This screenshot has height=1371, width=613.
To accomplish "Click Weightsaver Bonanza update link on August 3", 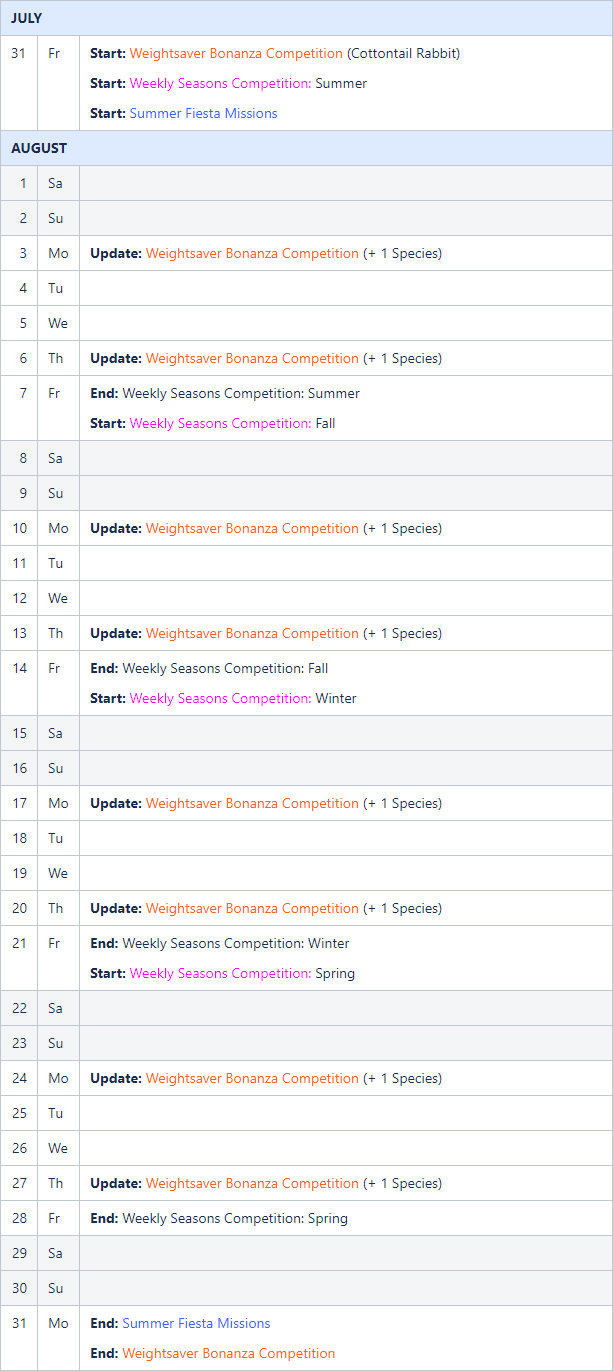I will point(252,253).
